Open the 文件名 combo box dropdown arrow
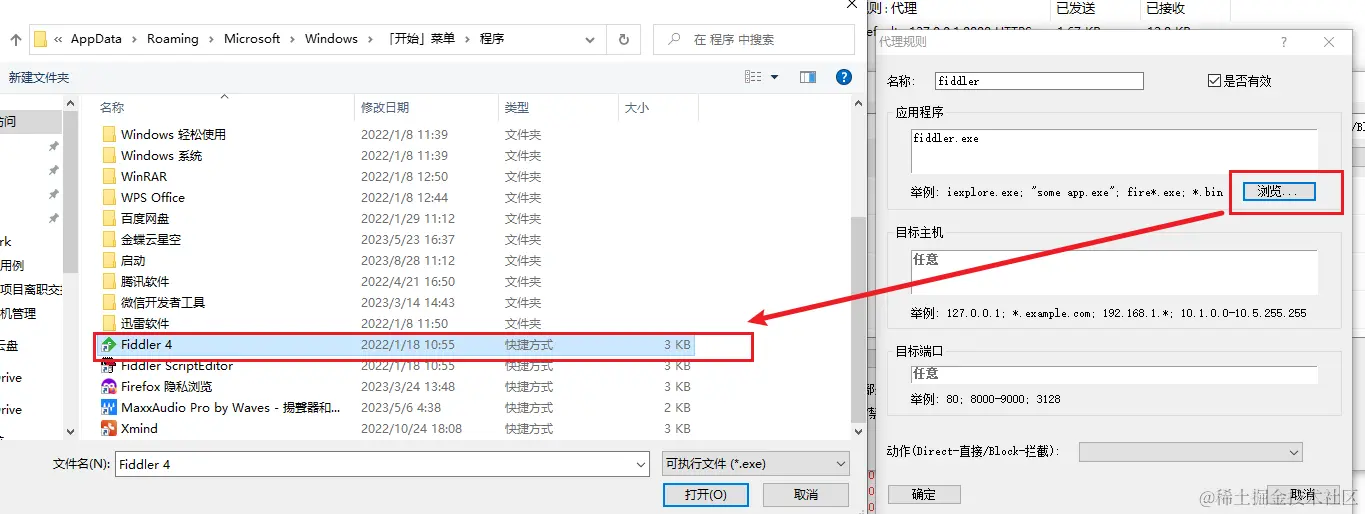This screenshot has width=1365, height=514. pos(640,464)
